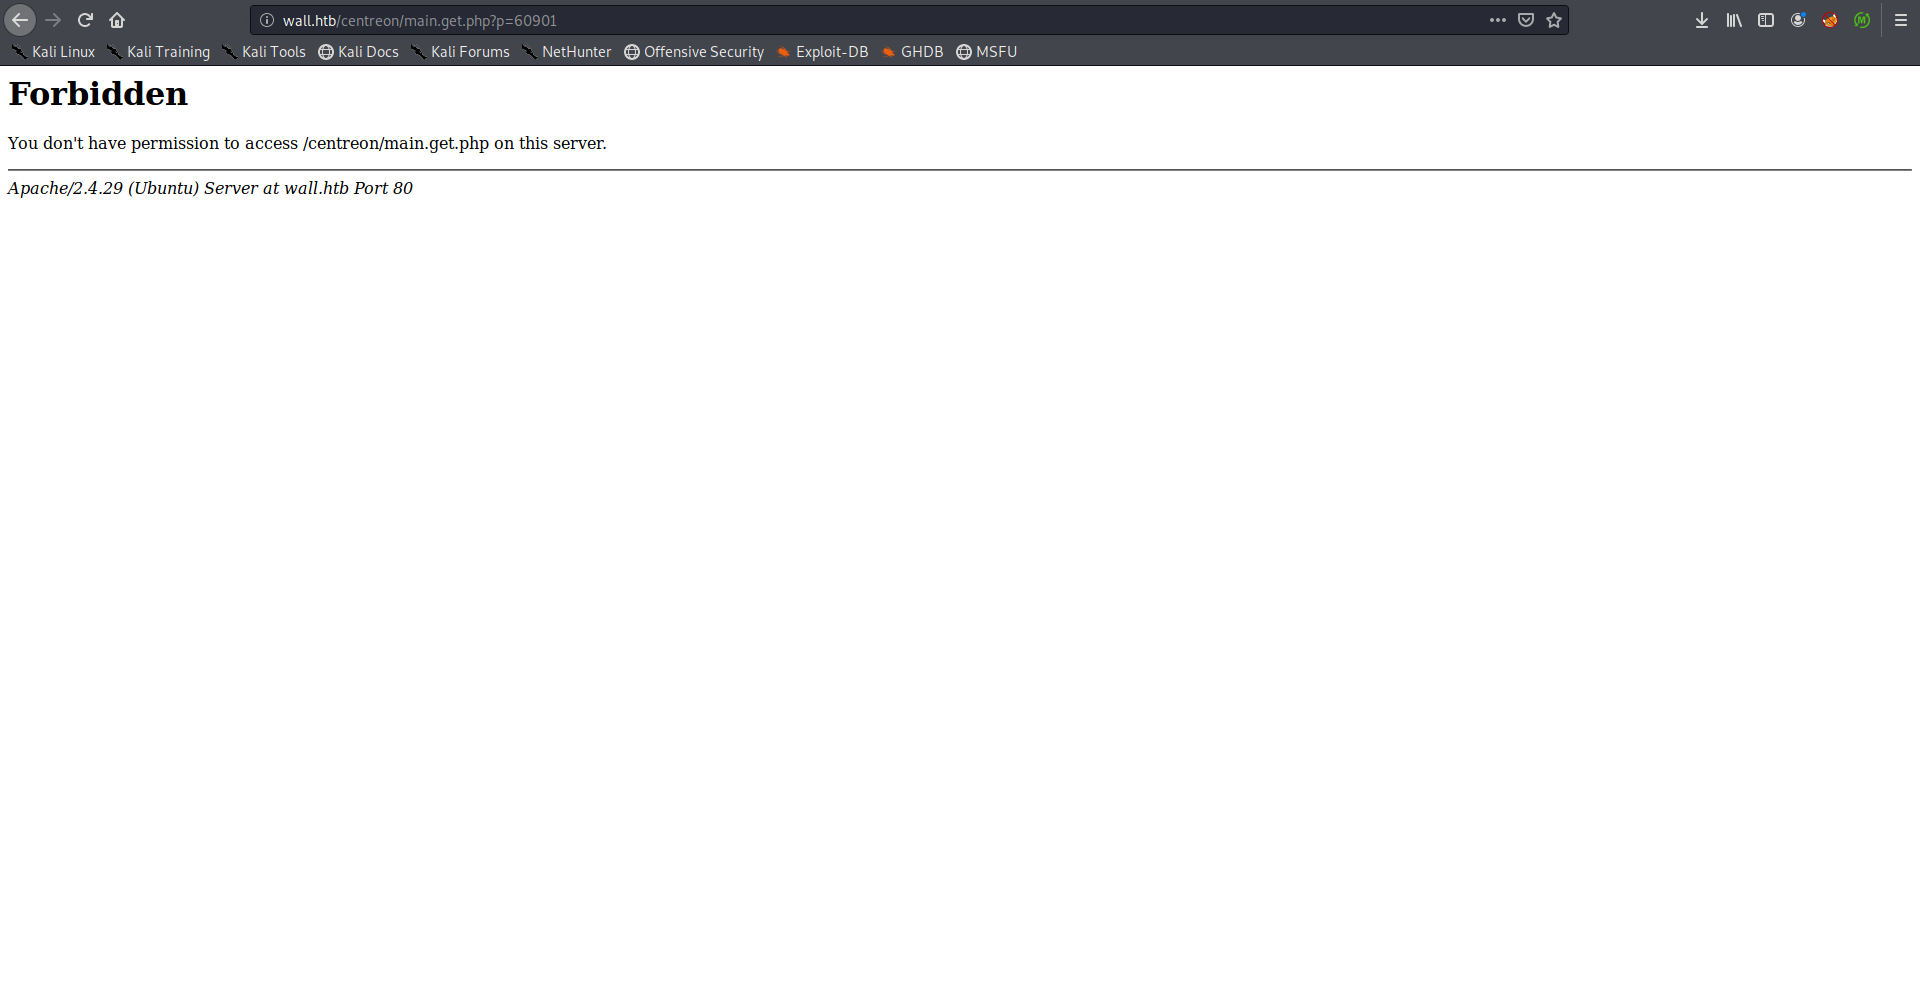Image resolution: width=1920 pixels, height=988 pixels.
Task: Open the Kali Tools bookmark
Action: (264, 52)
